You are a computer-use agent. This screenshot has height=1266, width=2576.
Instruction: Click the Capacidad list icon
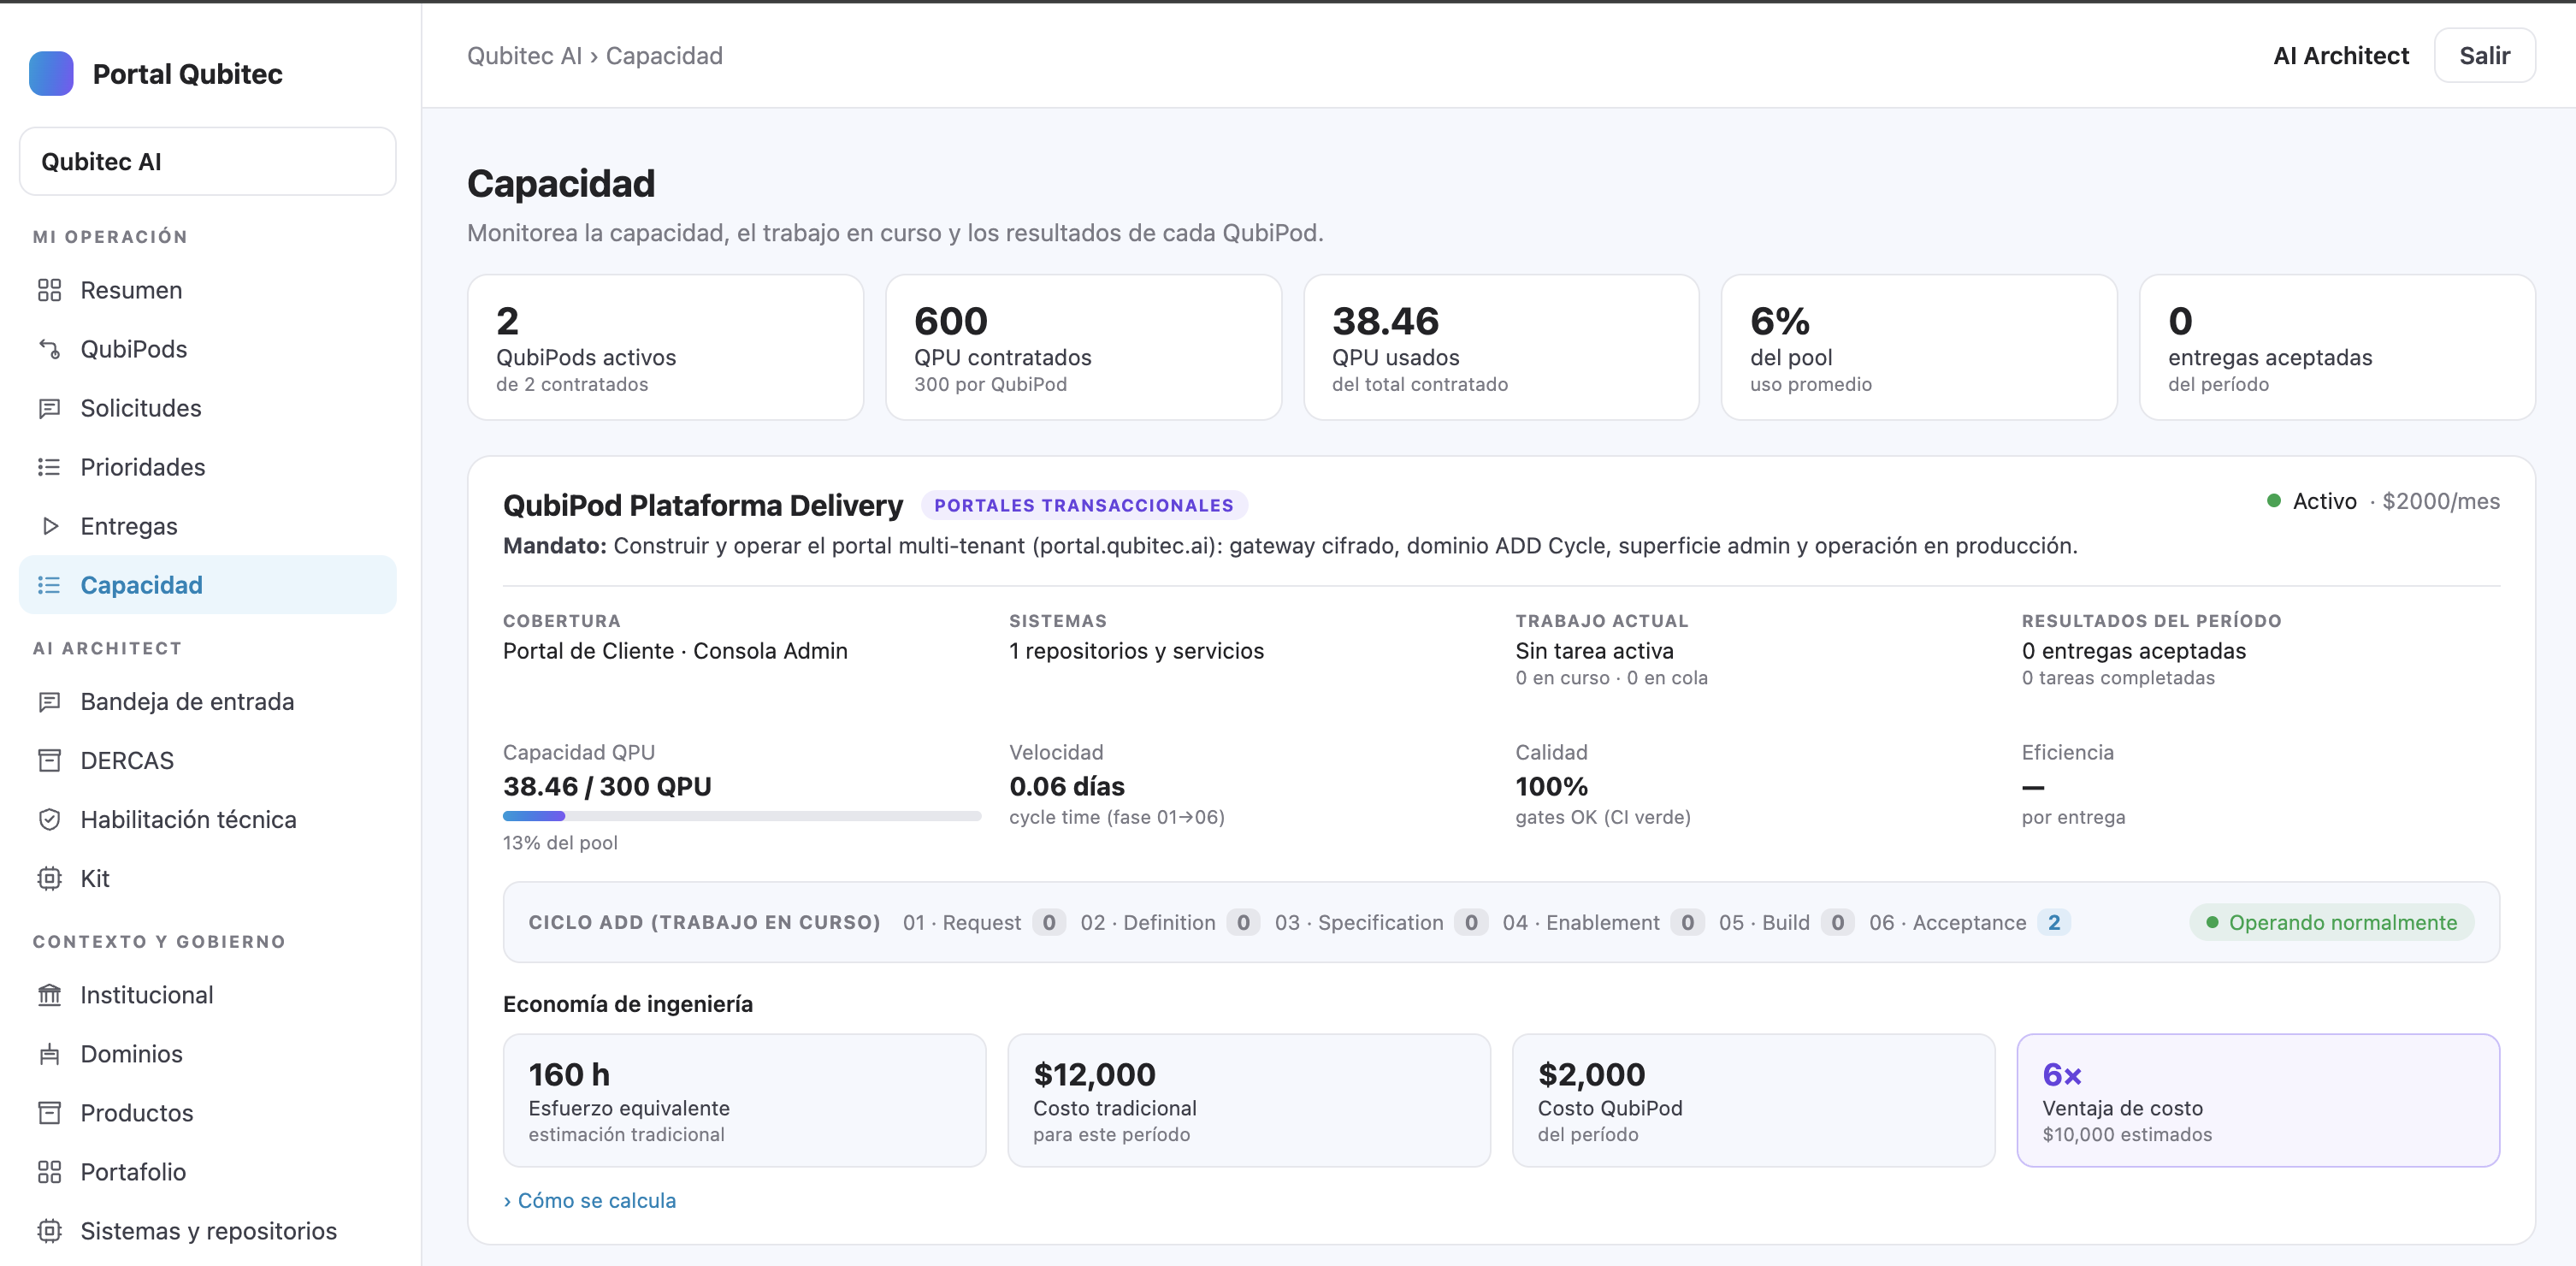click(x=49, y=585)
